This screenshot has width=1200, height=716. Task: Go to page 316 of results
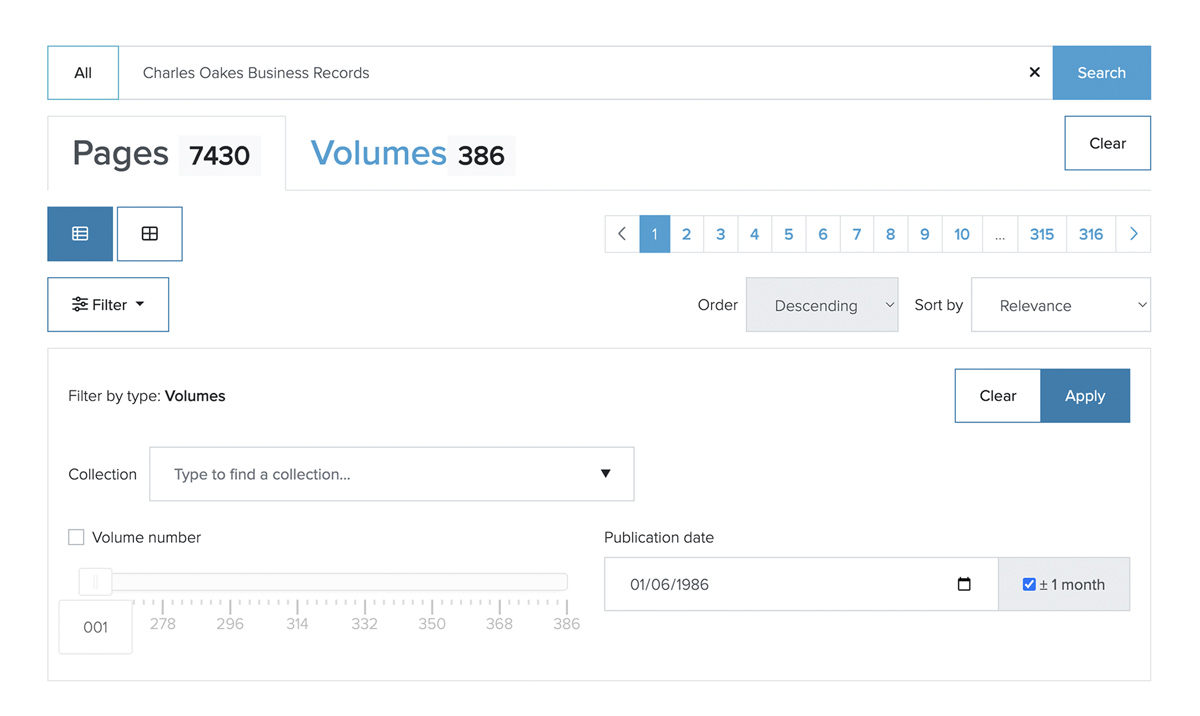point(1090,234)
